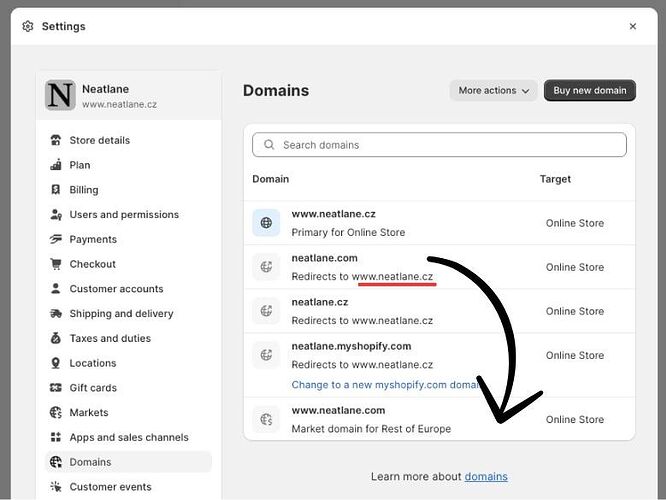This screenshot has height=500, width=666.
Task: Click the Domains globe icon in sidebar
Action: (56, 462)
